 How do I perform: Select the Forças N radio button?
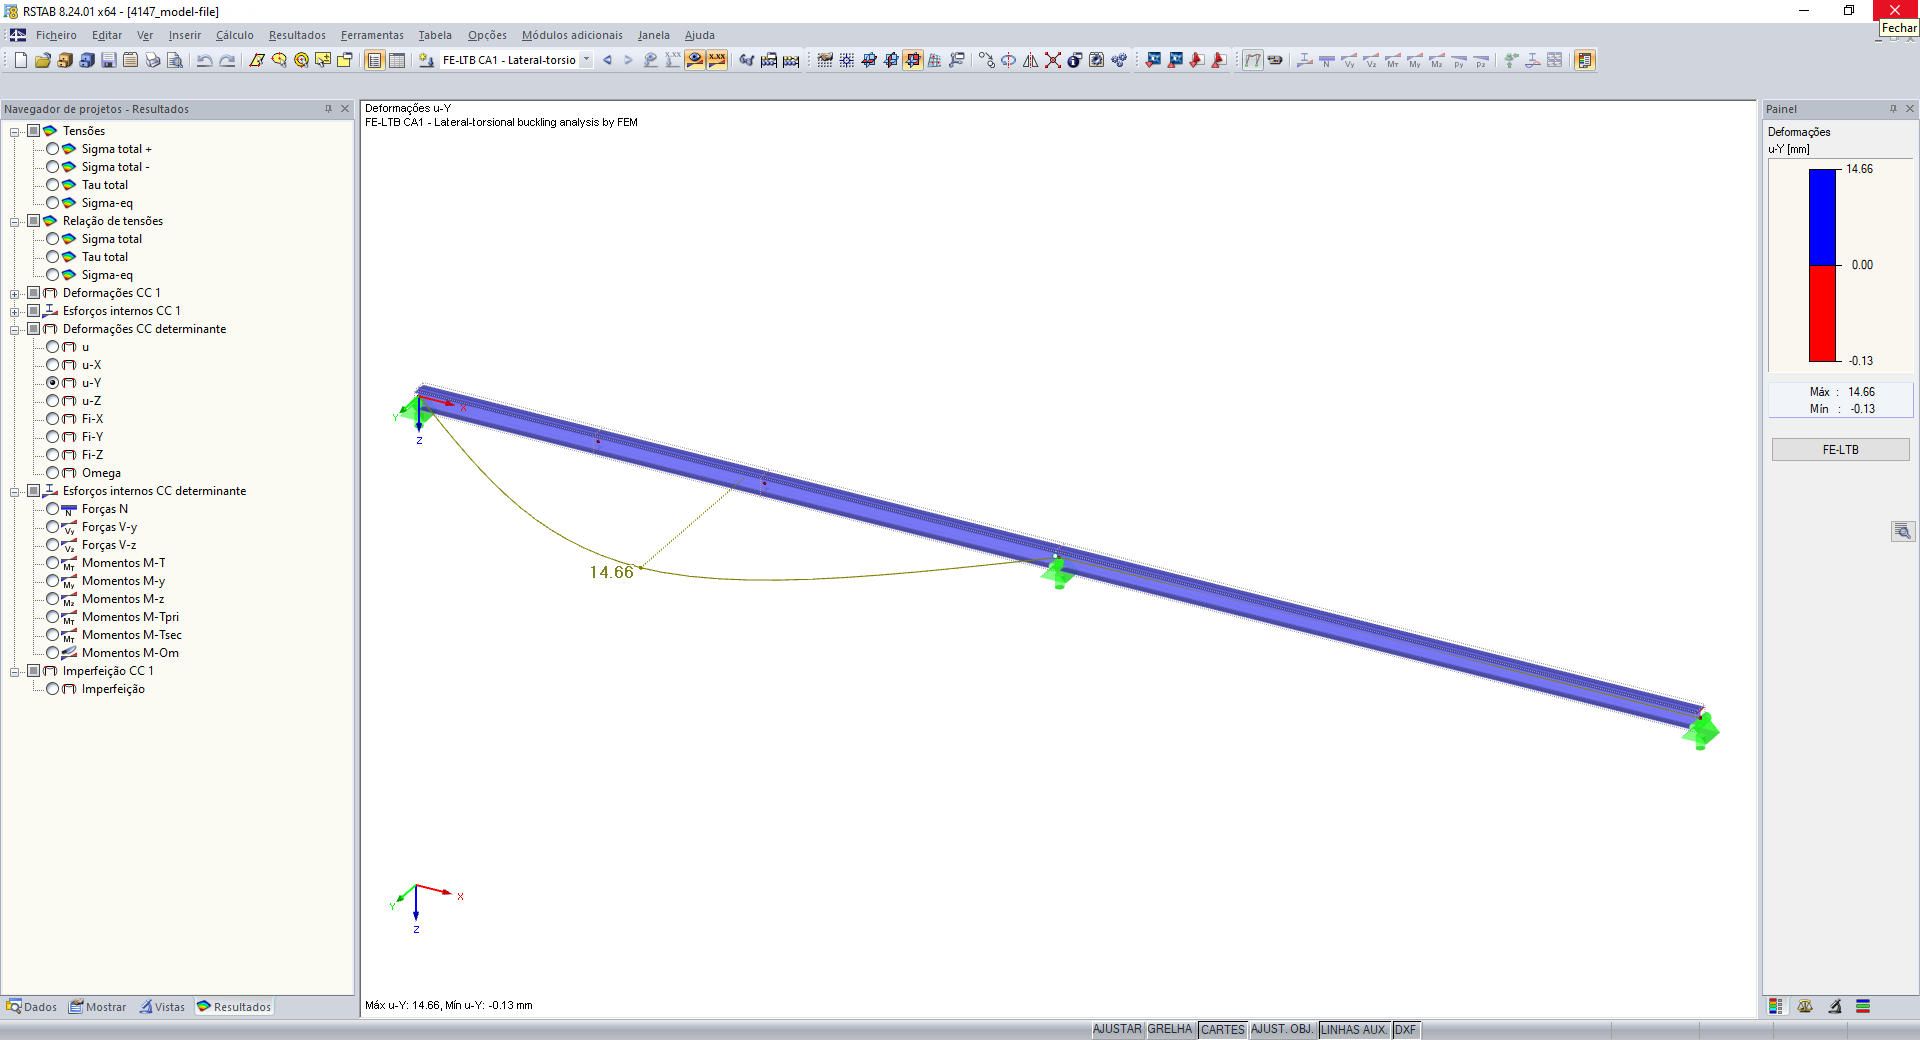click(53, 509)
